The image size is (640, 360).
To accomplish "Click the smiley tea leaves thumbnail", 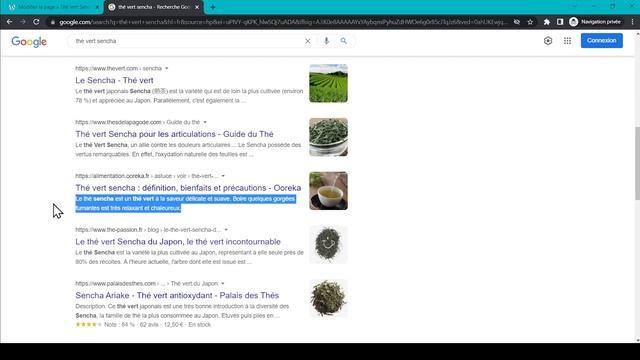I will [x=328, y=244].
